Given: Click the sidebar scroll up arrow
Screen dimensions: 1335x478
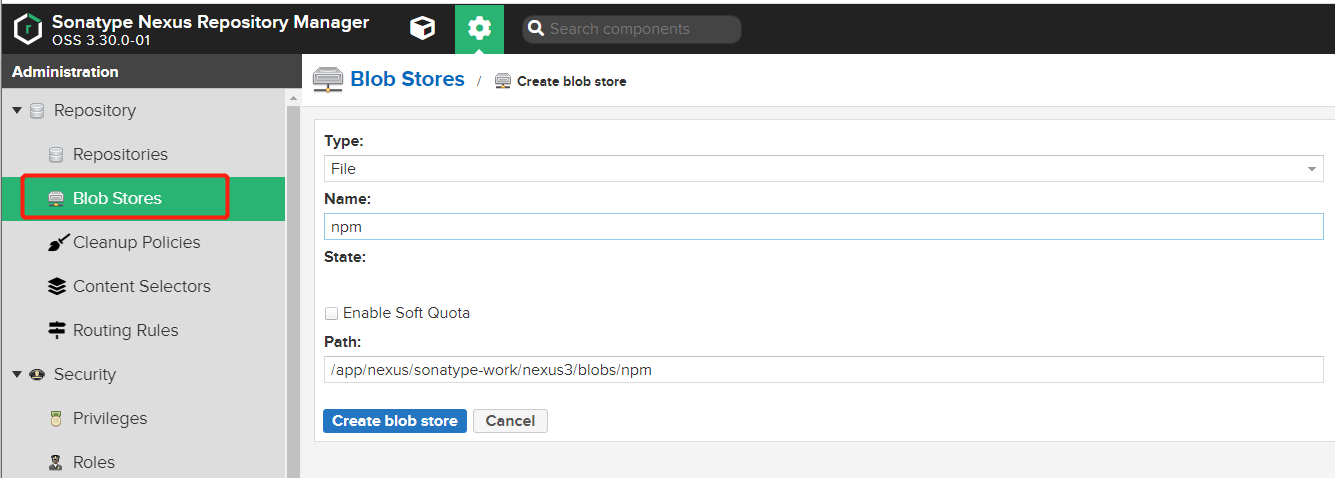Looking at the screenshot, I should click(x=293, y=98).
